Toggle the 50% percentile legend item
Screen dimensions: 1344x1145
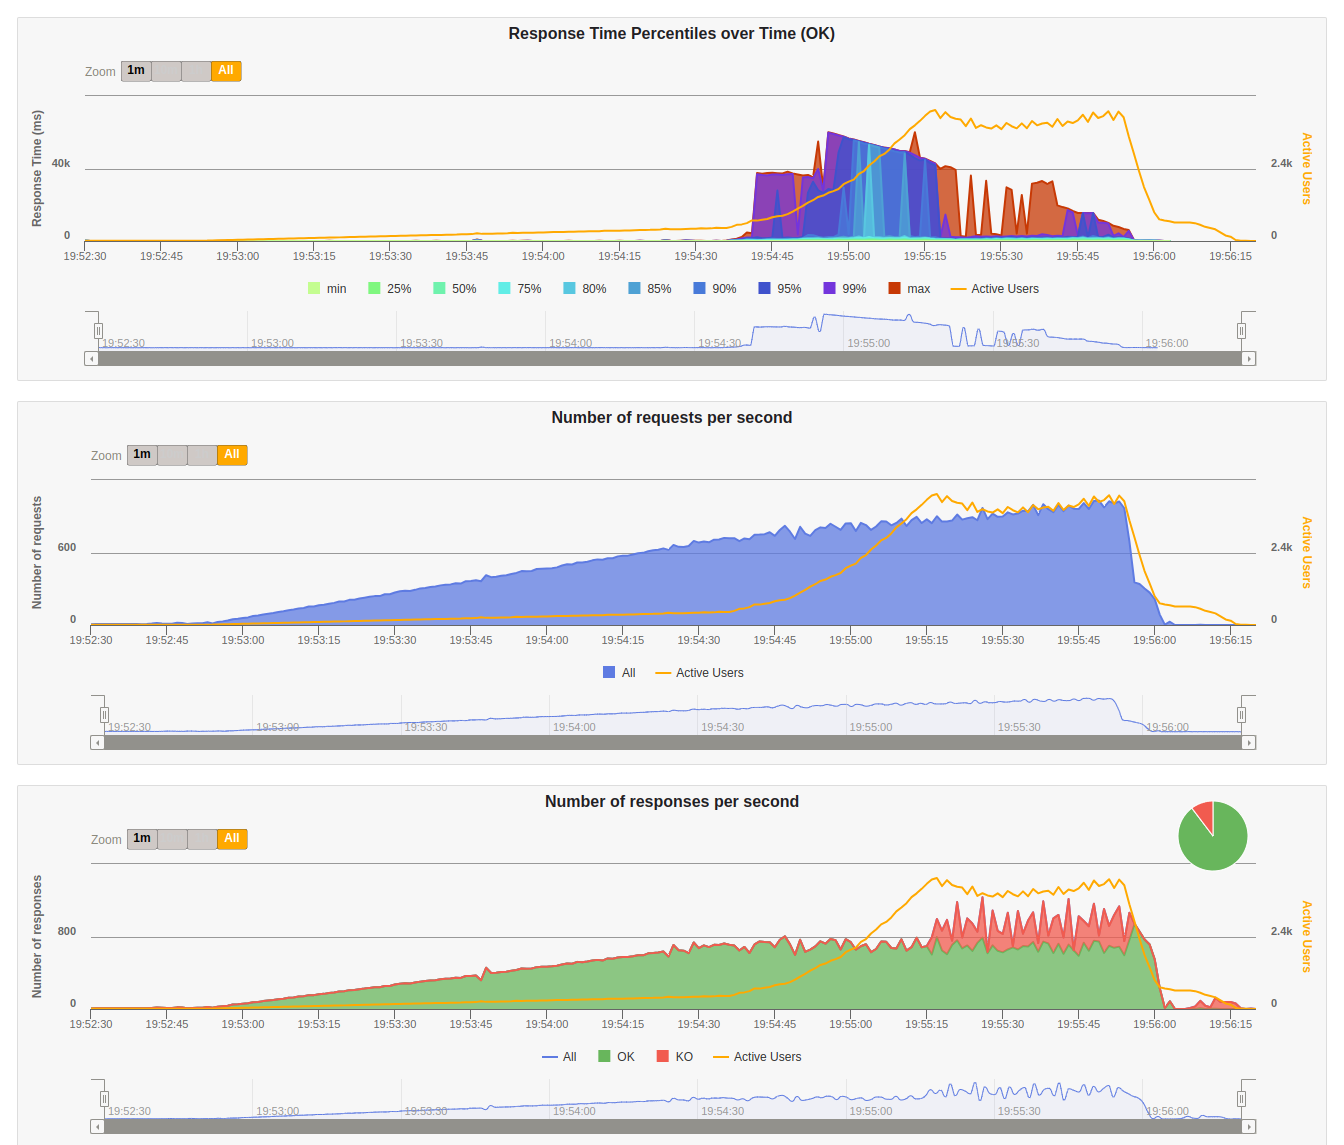click(x=455, y=289)
